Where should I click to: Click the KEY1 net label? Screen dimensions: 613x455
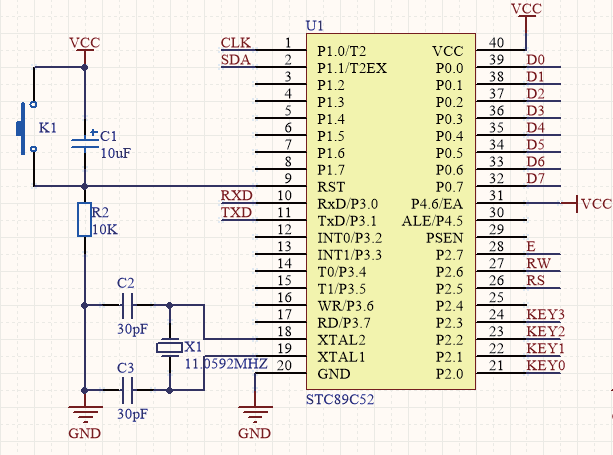(546, 349)
